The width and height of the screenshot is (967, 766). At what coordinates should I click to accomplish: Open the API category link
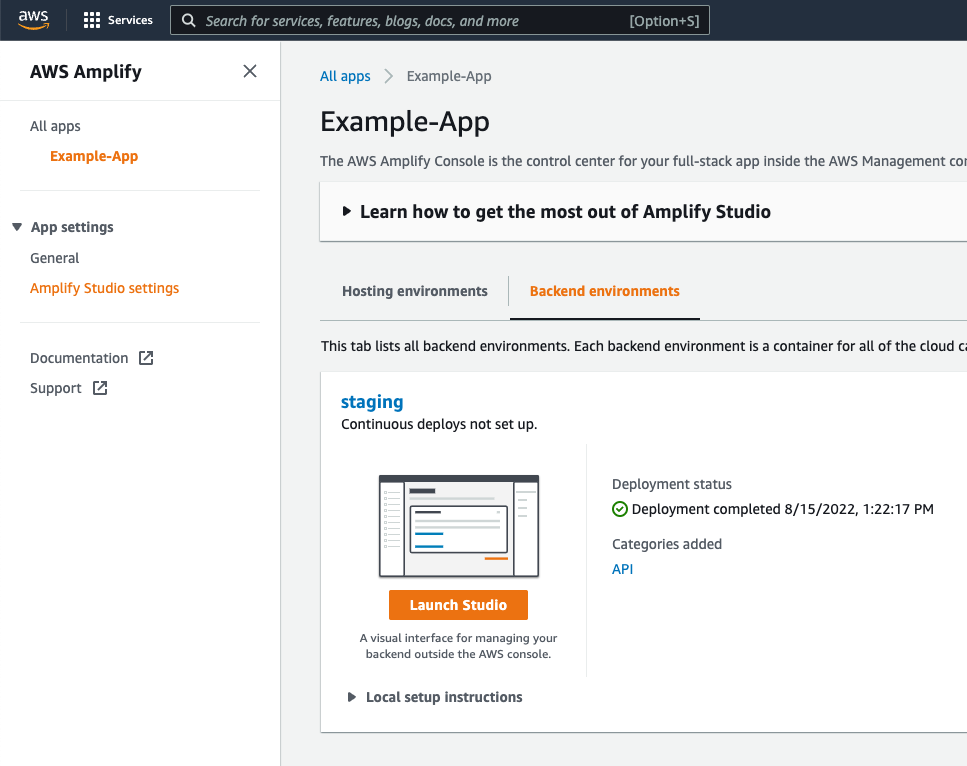pos(622,568)
